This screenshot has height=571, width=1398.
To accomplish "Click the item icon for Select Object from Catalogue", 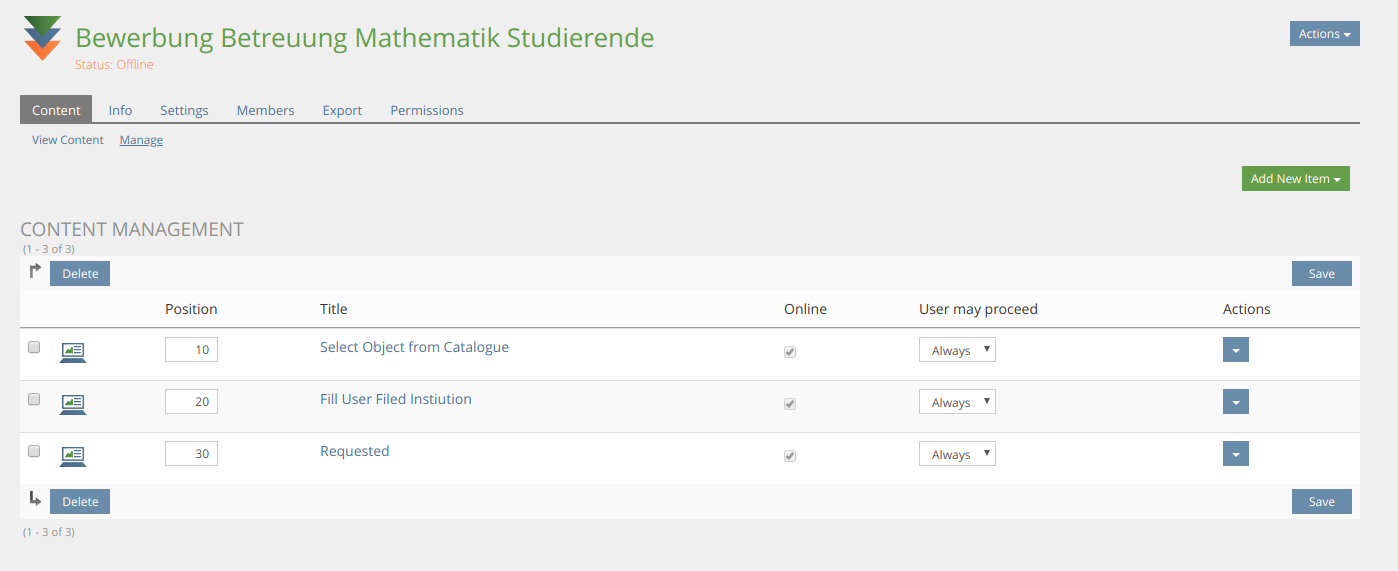I will [x=73, y=351].
